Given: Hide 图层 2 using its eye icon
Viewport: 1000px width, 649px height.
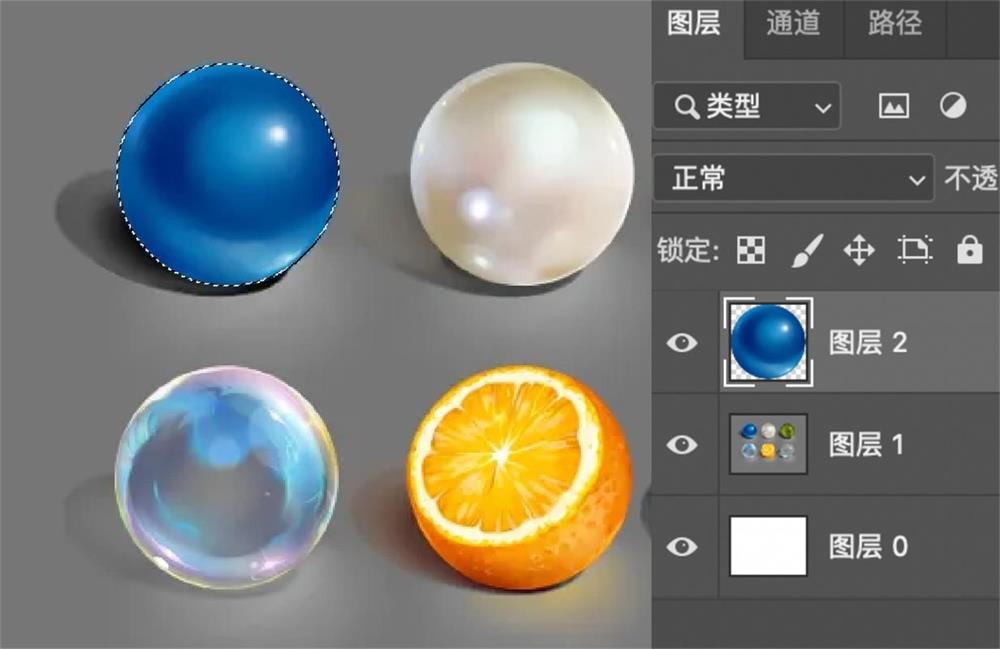Looking at the screenshot, I should [682, 343].
